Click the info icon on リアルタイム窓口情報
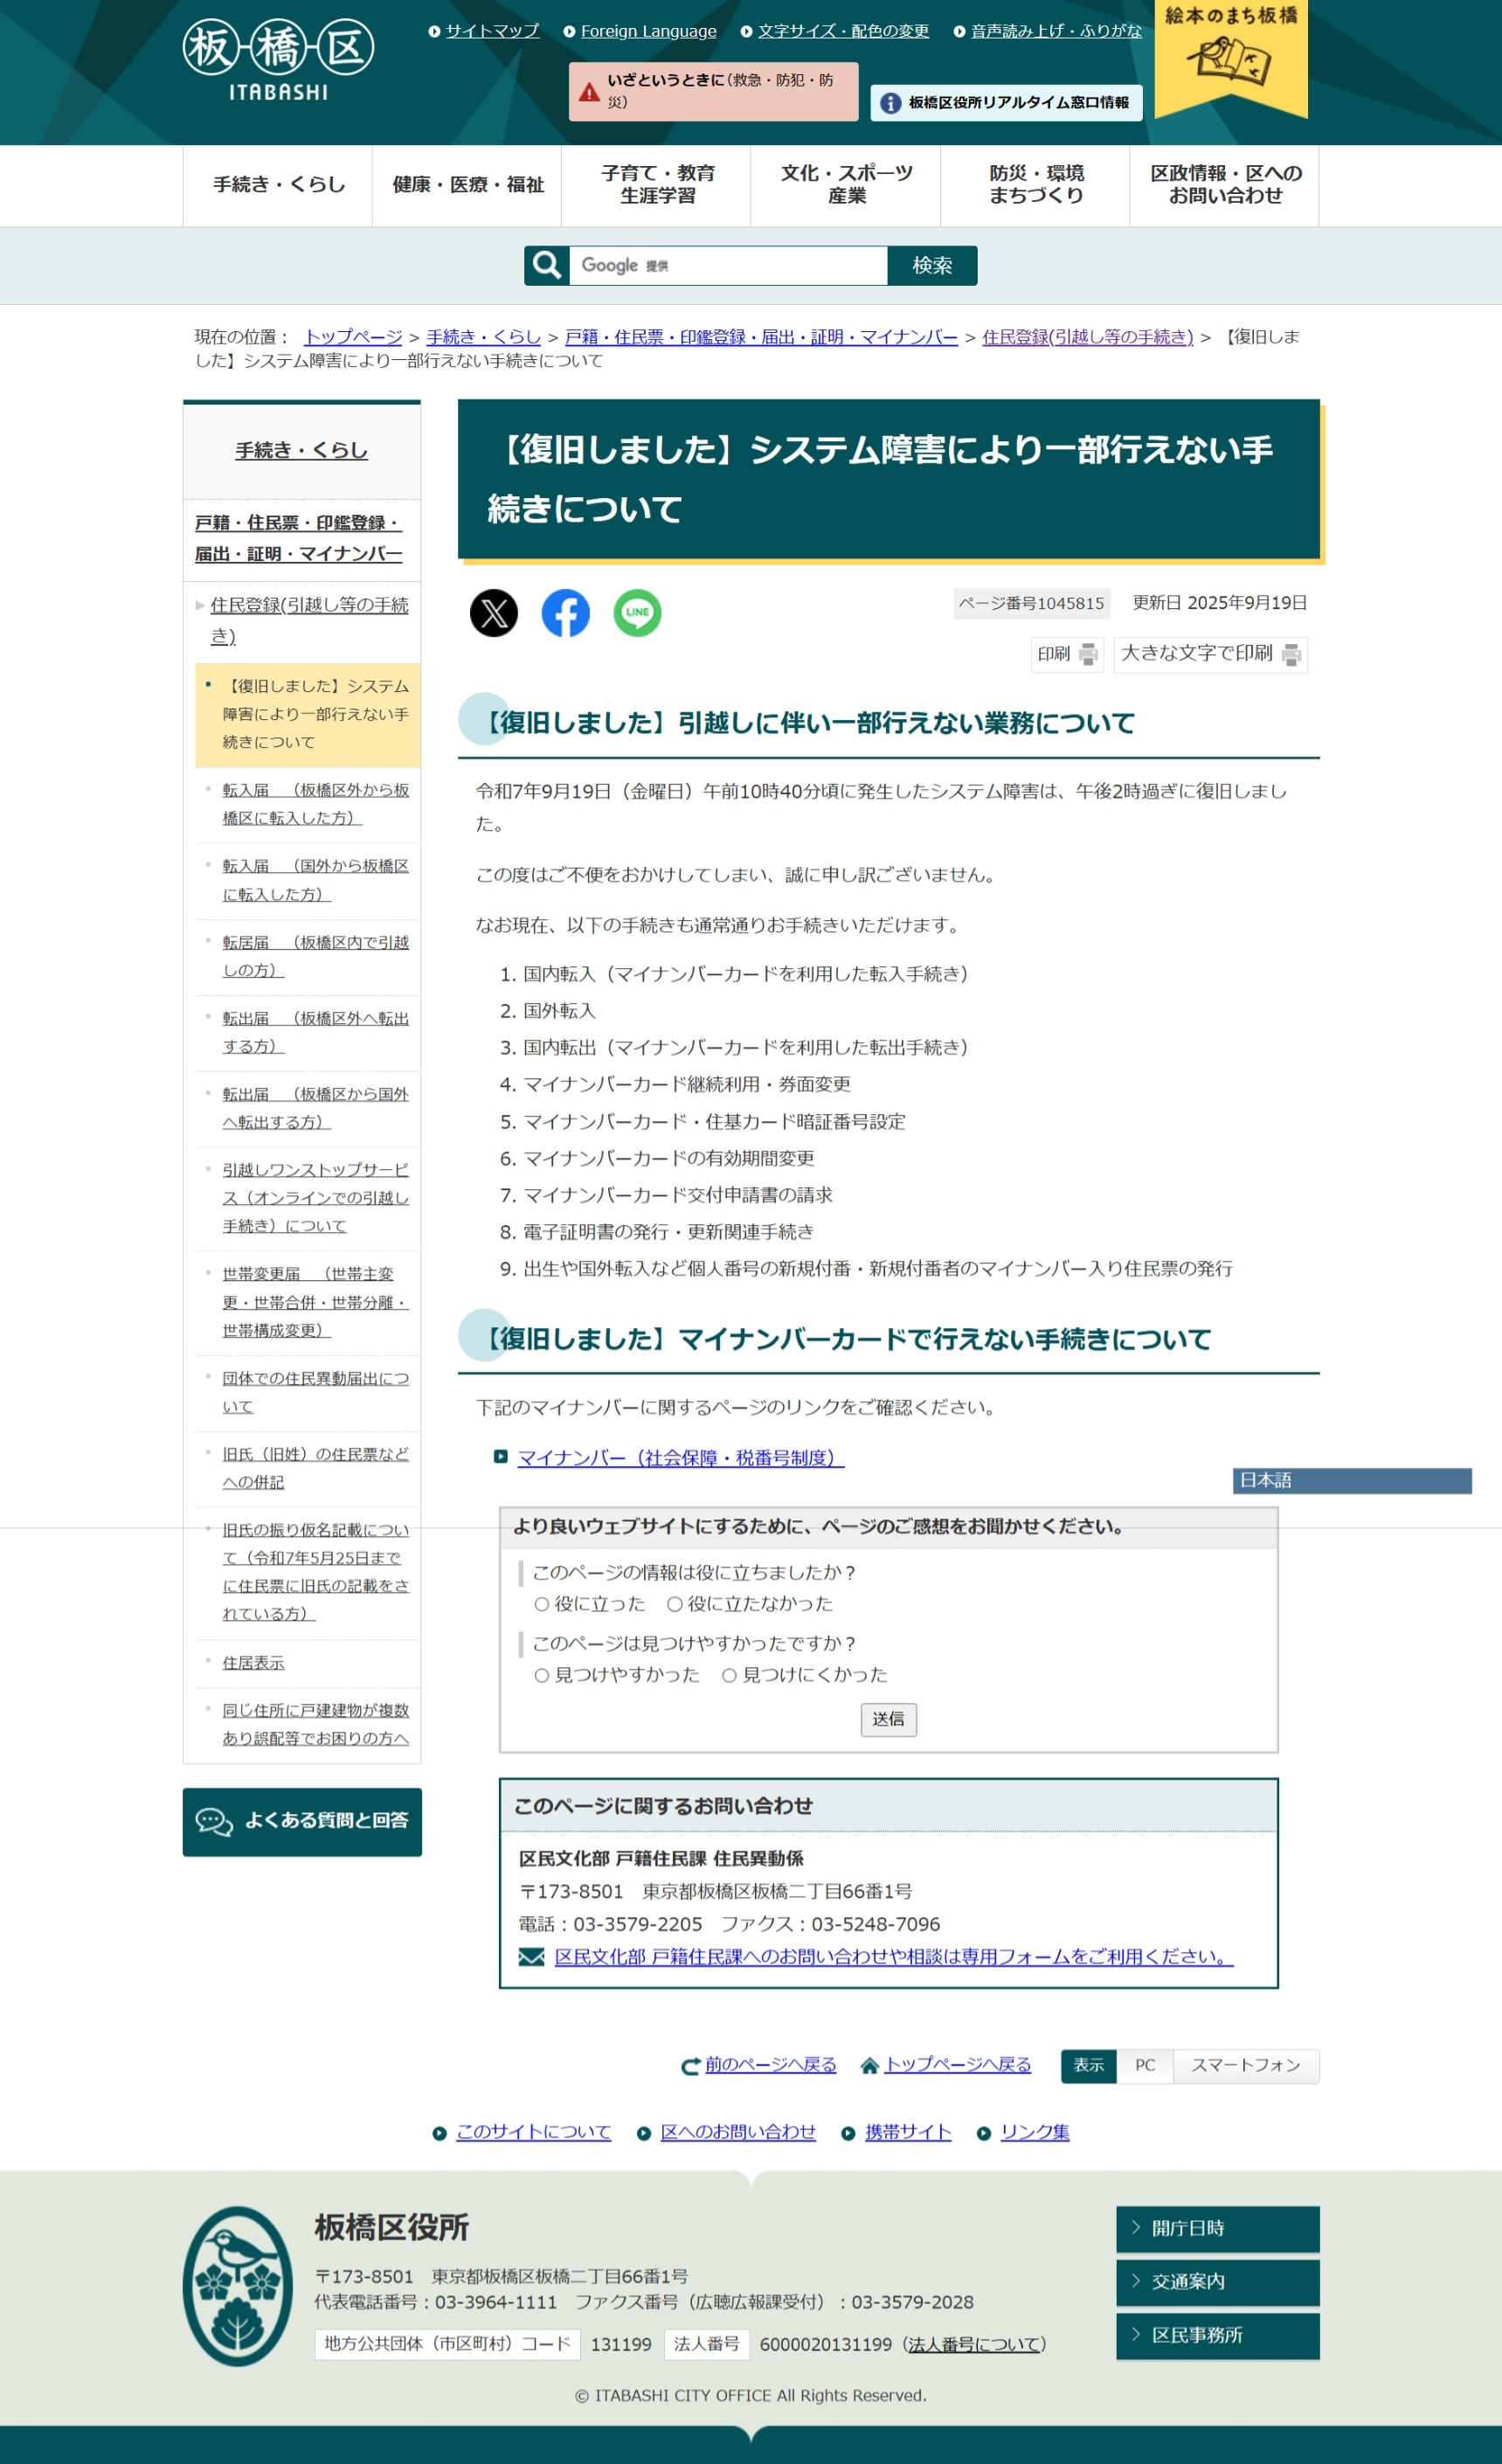This screenshot has height=2464, width=1502. click(x=890, y=103)
